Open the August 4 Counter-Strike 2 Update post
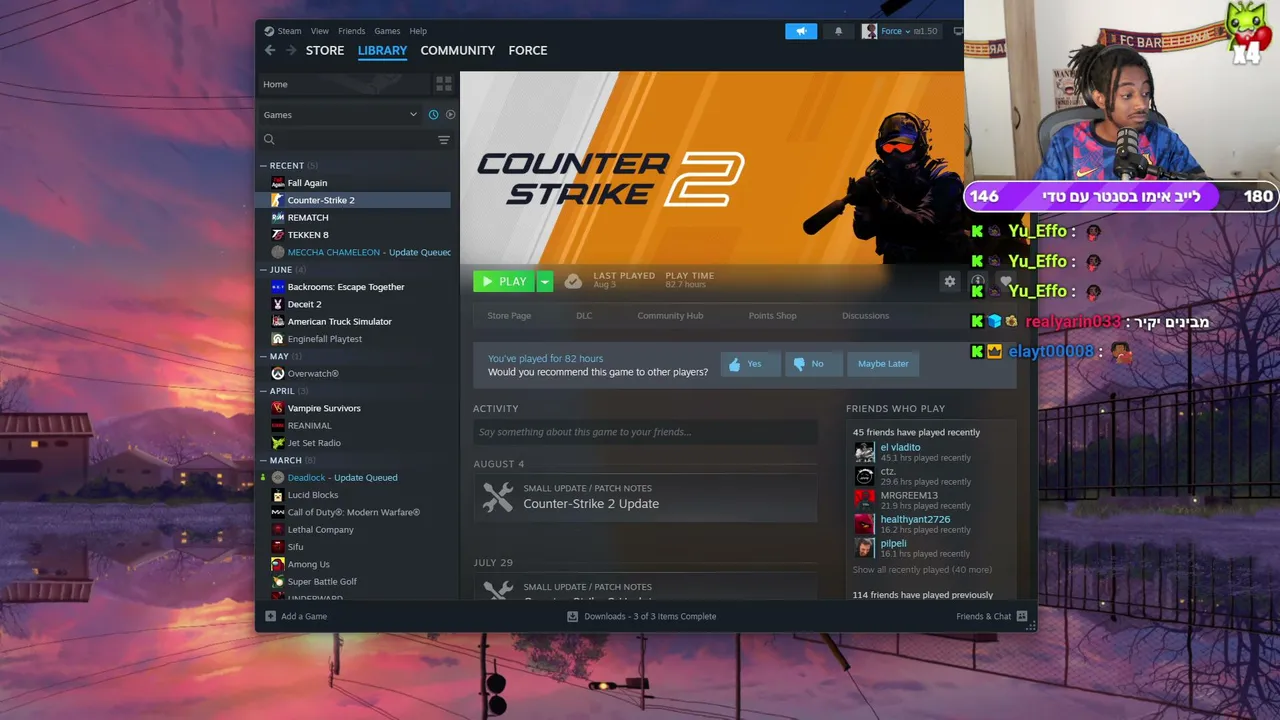Screen dimensions: 1280x720 [x=645, y=497]
